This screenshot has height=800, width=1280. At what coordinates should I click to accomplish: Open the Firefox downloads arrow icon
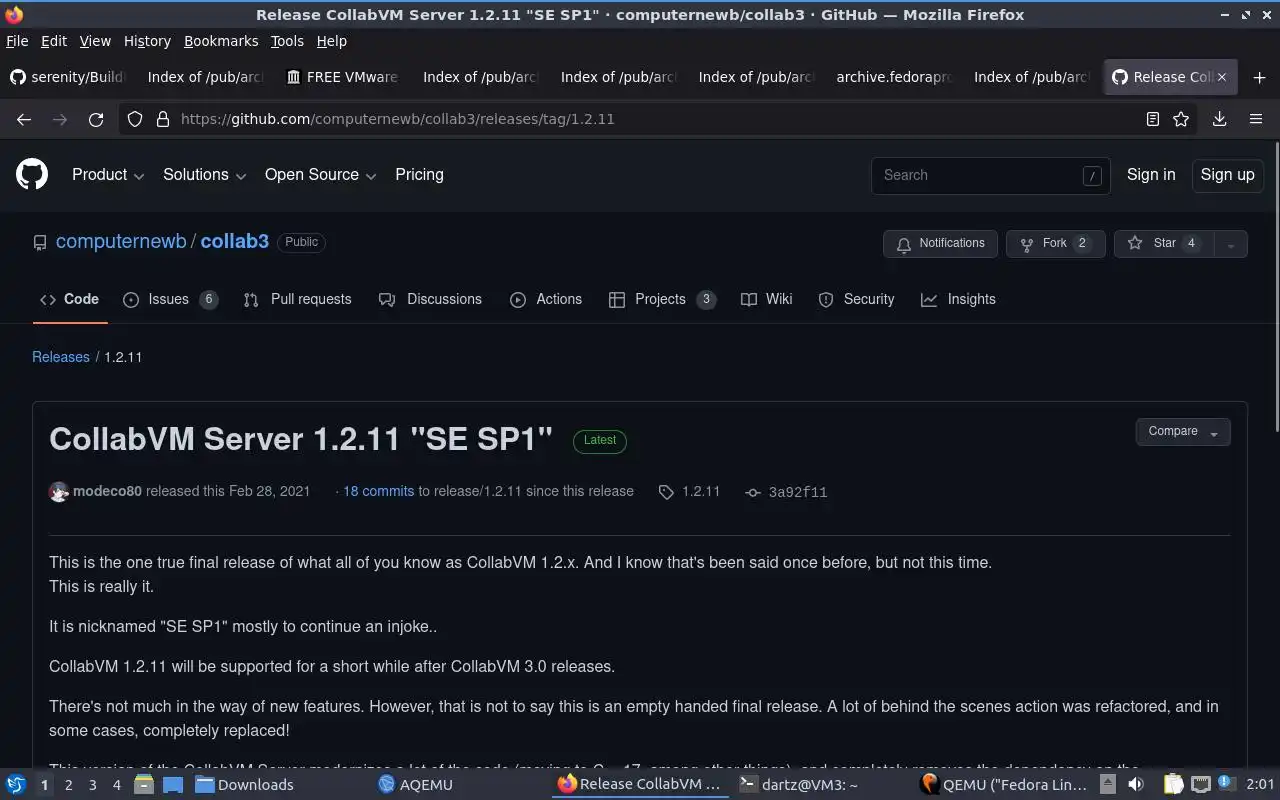pos(1220,119)
